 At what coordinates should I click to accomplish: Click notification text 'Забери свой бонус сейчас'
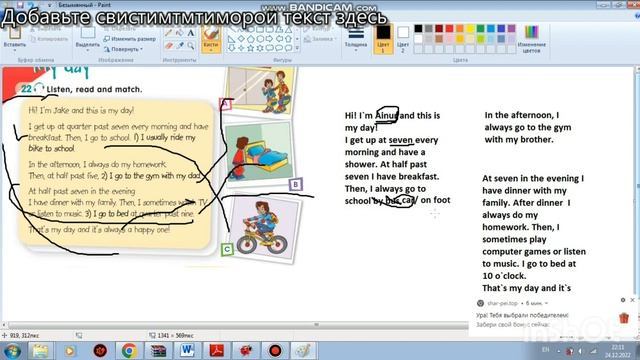point(513,324)
